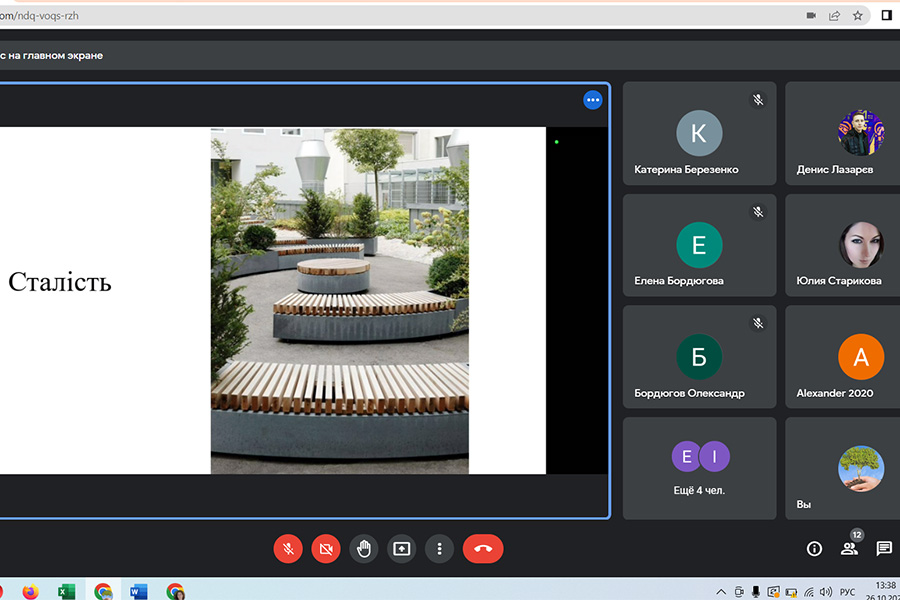Click muted mic icon on Елена Бордюгова
The height and width of the screenshot is (600, 900).
(x=758, y=212)
